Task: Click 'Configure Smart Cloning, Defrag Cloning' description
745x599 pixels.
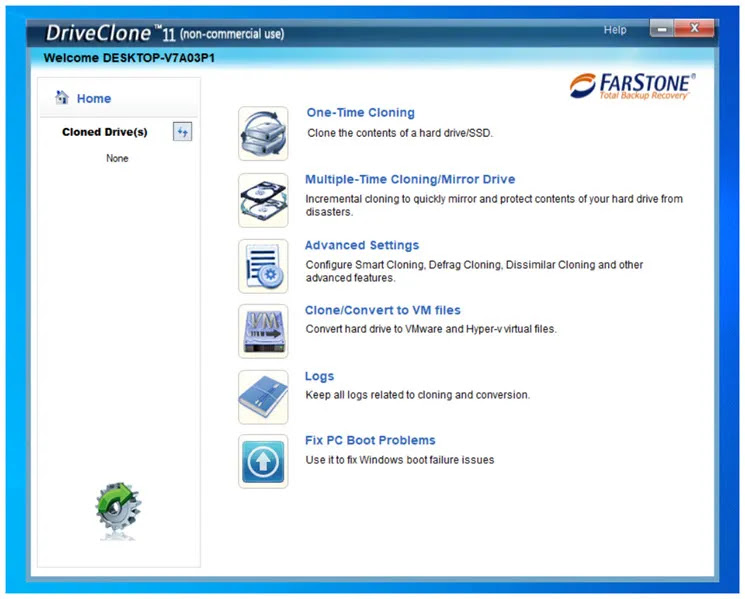Action: [474, 271]
